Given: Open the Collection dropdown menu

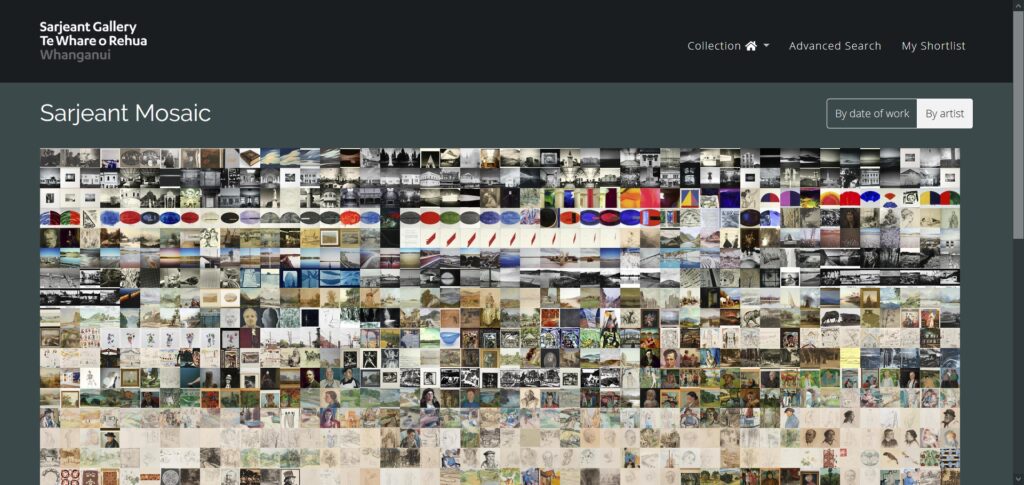Looking at the screenshot, I should point(728,46).
